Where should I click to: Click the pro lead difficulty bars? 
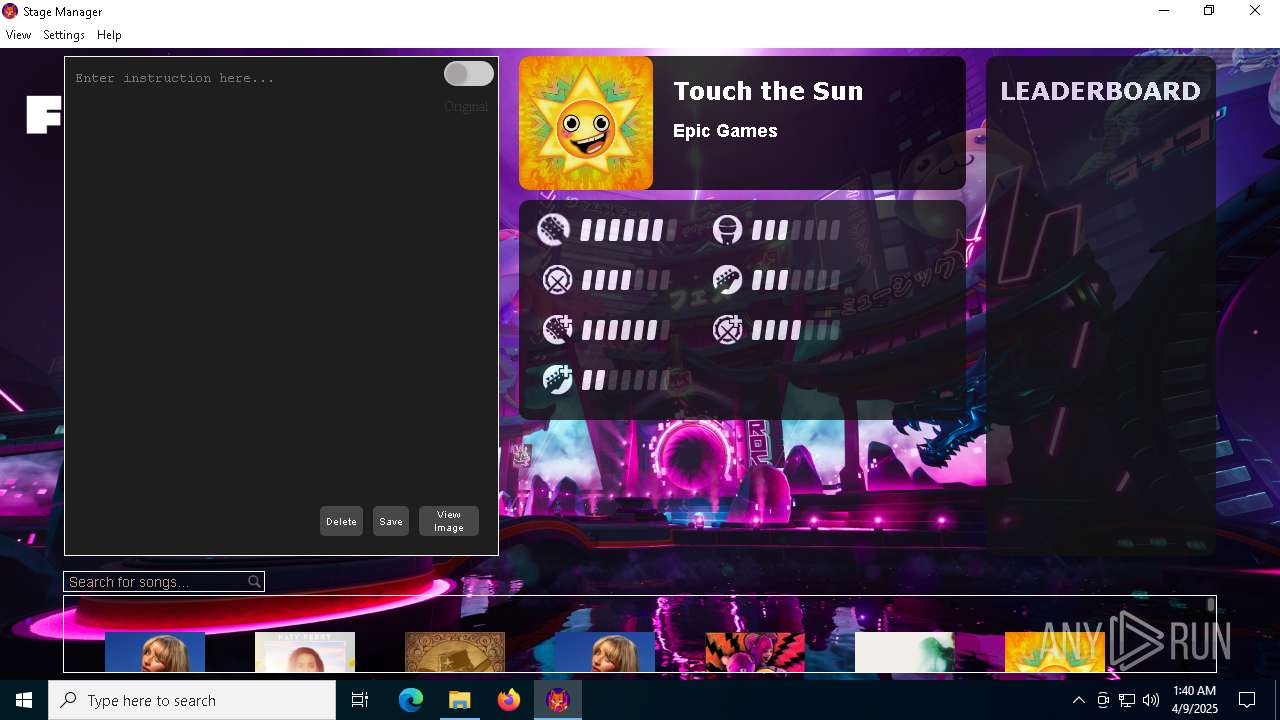[x=625, y=330]
